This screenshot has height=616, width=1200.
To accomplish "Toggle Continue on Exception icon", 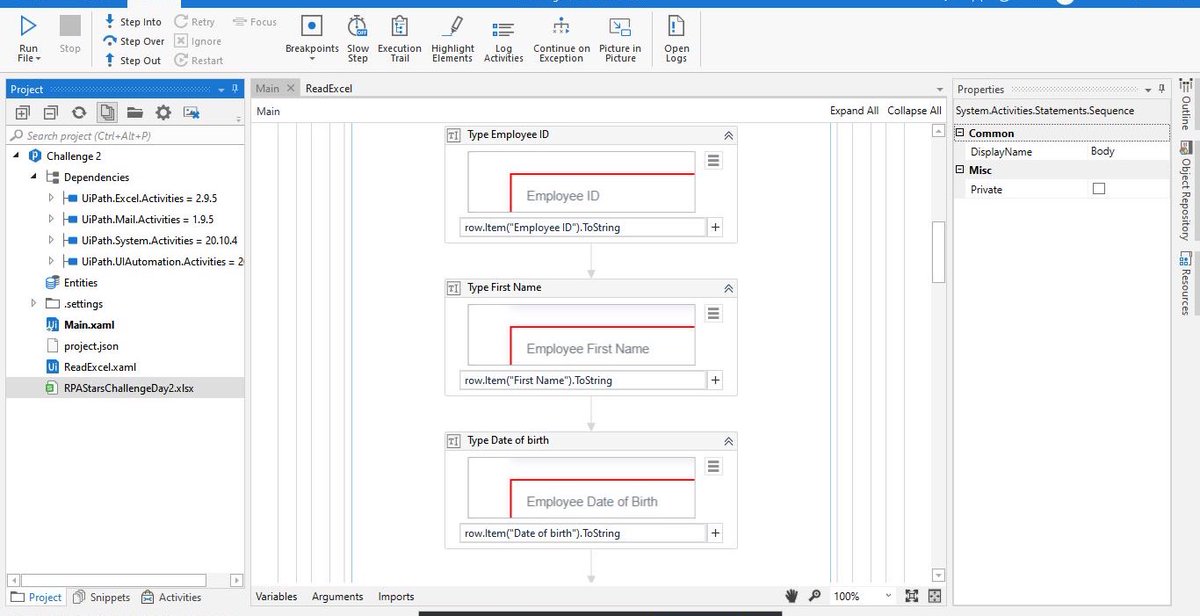I will [561, 26].
